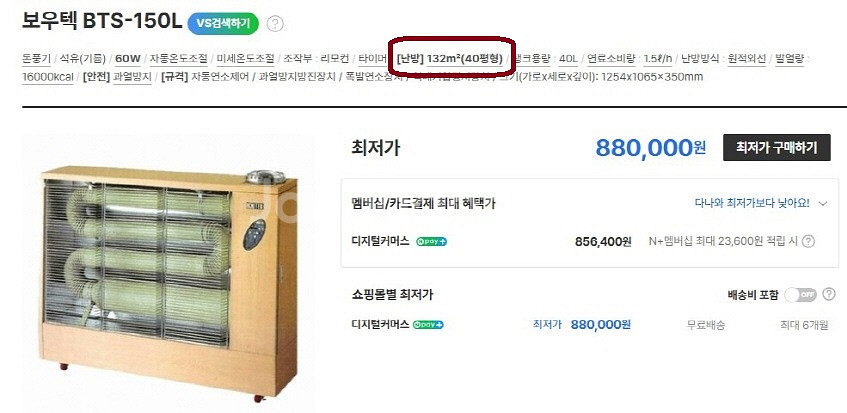847x413 pixels.
Task: Open the heater product image
Action: [168, 274]
